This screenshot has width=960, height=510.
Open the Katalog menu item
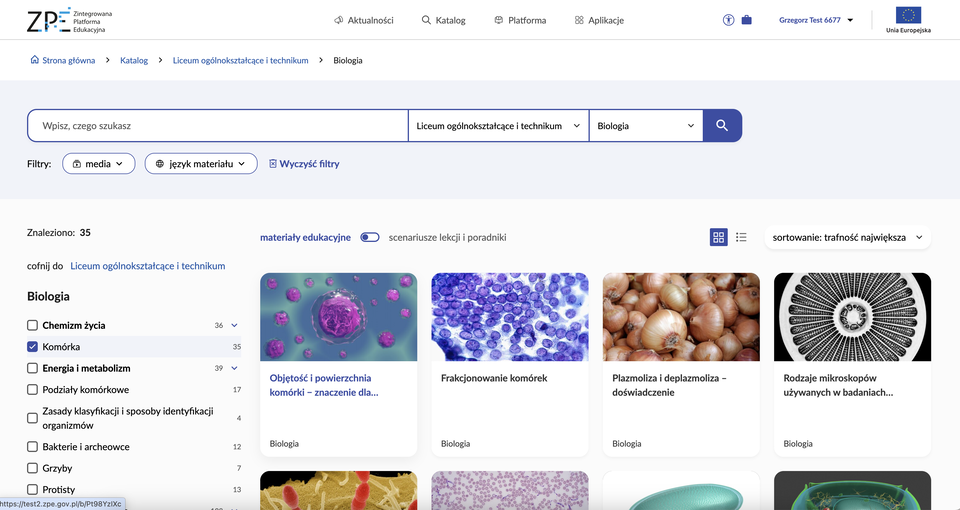pyautogui.click(x=443, y=20)
